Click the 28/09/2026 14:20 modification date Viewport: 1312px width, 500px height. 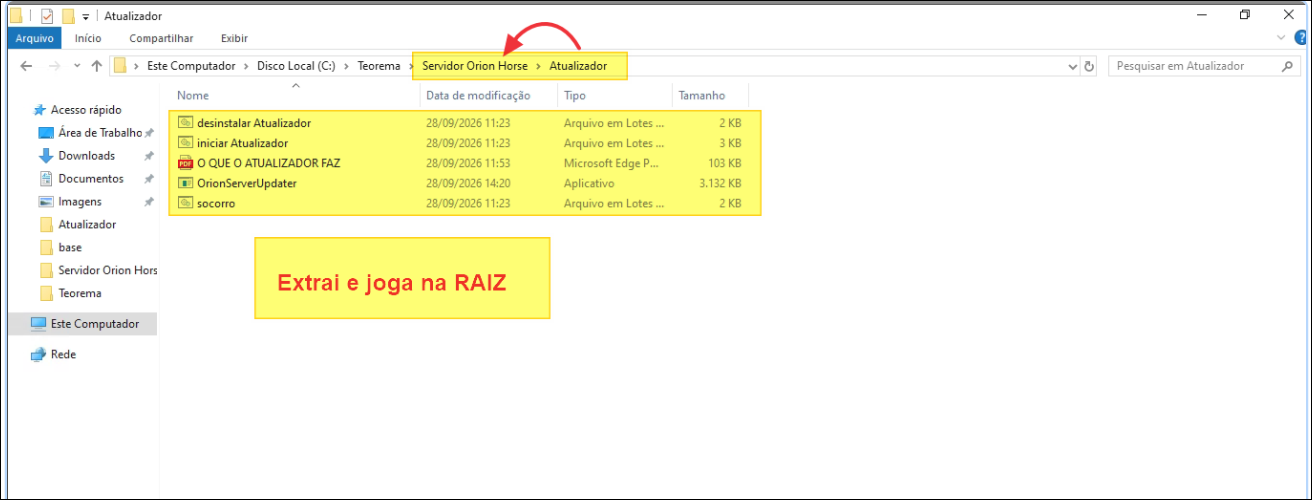(x=468, y=183)
